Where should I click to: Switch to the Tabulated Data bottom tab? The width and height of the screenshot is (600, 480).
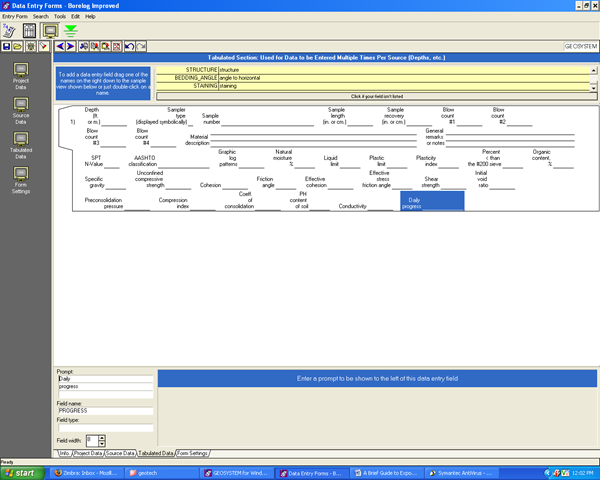coord(155,453)
